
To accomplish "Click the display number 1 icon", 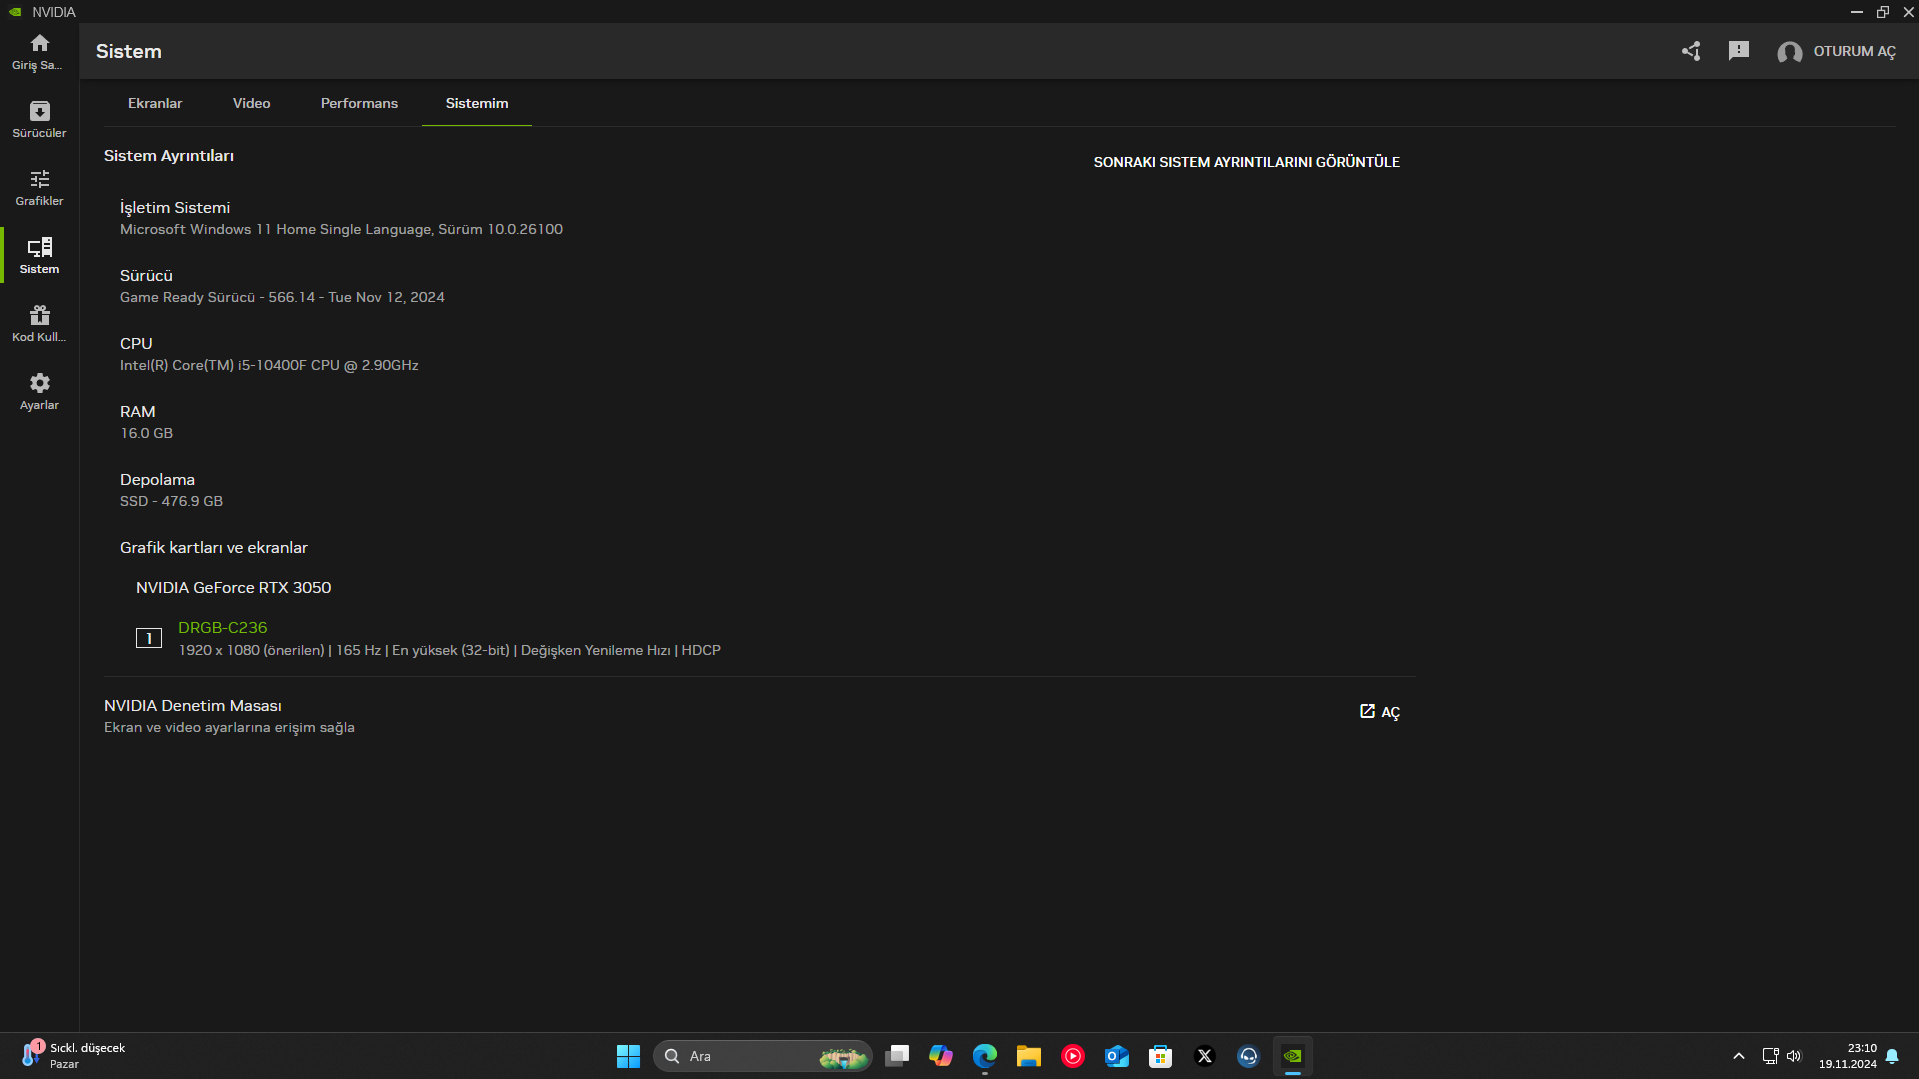I will click(x=149, y=638).
